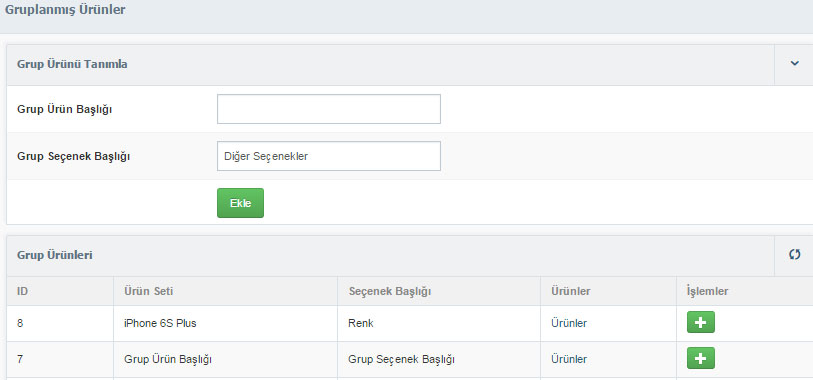The height and width of the screenshot is (380, 813).
Task: Click the Ürünler column header
Action: [571, 291]
